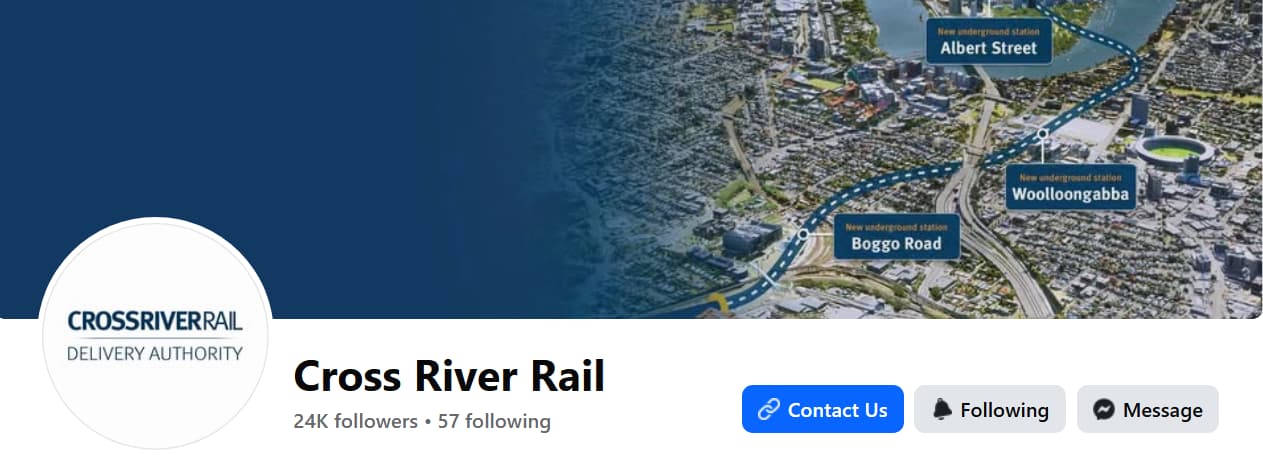Click the Boggo Road station marker dot
Image resolution: width=1263 pixels, height=455 pixels.
(x=803, y=234)
